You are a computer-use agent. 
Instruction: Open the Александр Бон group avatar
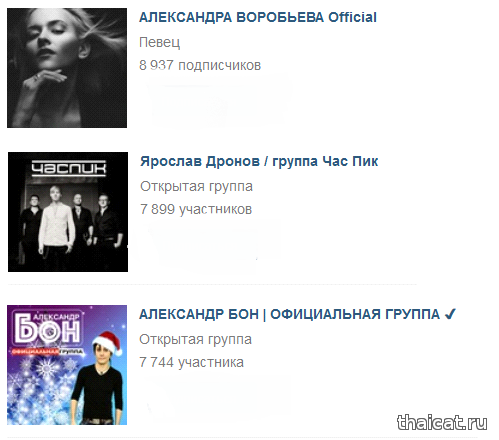coord(67,365)
